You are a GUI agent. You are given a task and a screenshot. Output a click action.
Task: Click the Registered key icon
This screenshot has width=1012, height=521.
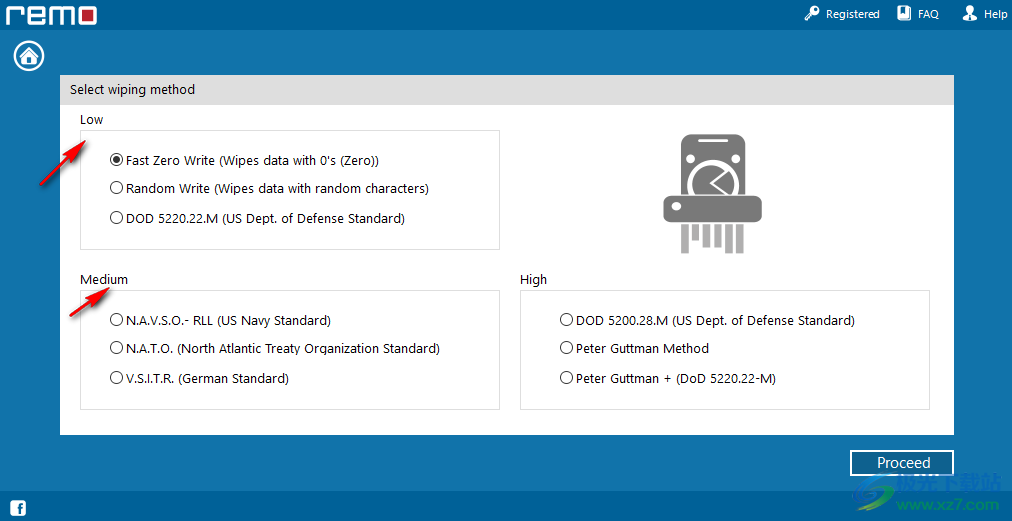click(x=812, y=14)
